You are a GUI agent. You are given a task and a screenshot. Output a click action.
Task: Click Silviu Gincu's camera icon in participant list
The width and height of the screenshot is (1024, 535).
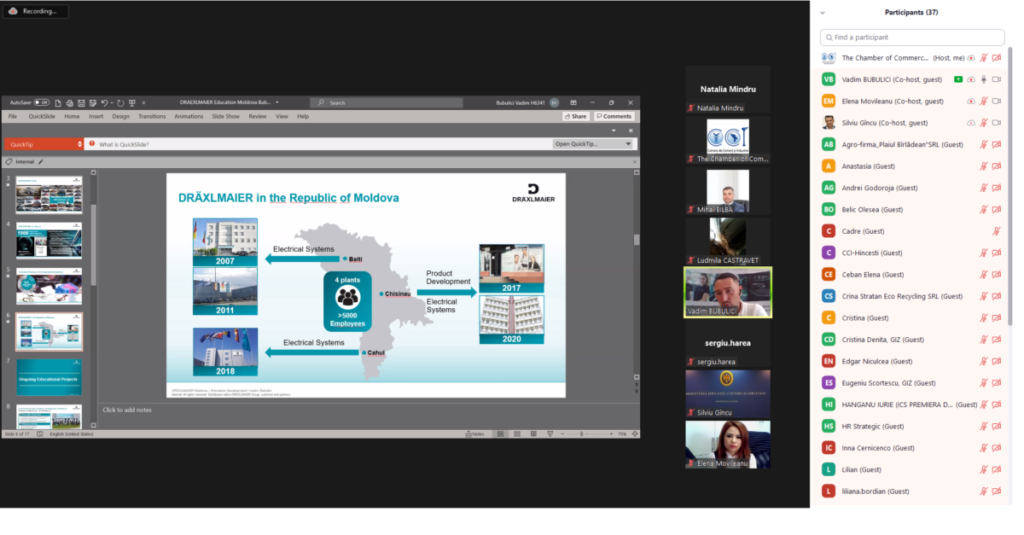[997, 123]
